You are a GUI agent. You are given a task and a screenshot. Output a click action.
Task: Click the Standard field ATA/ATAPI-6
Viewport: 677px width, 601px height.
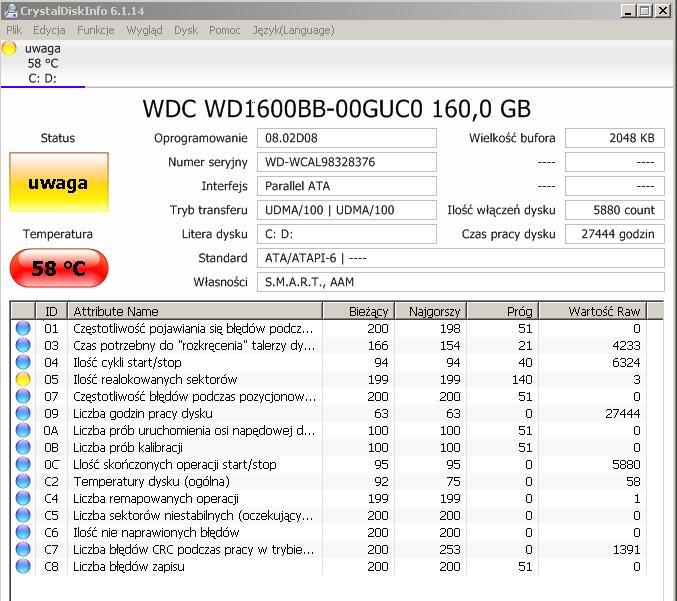pos(461,258)
